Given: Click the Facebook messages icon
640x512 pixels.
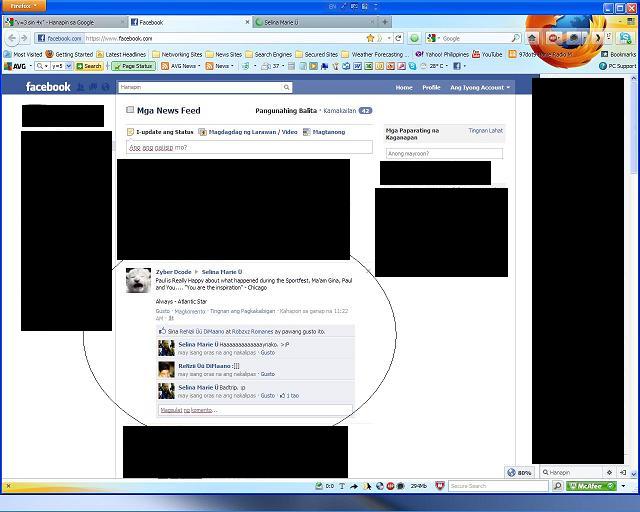Looking at the screenshot, I should pos(93,87).
